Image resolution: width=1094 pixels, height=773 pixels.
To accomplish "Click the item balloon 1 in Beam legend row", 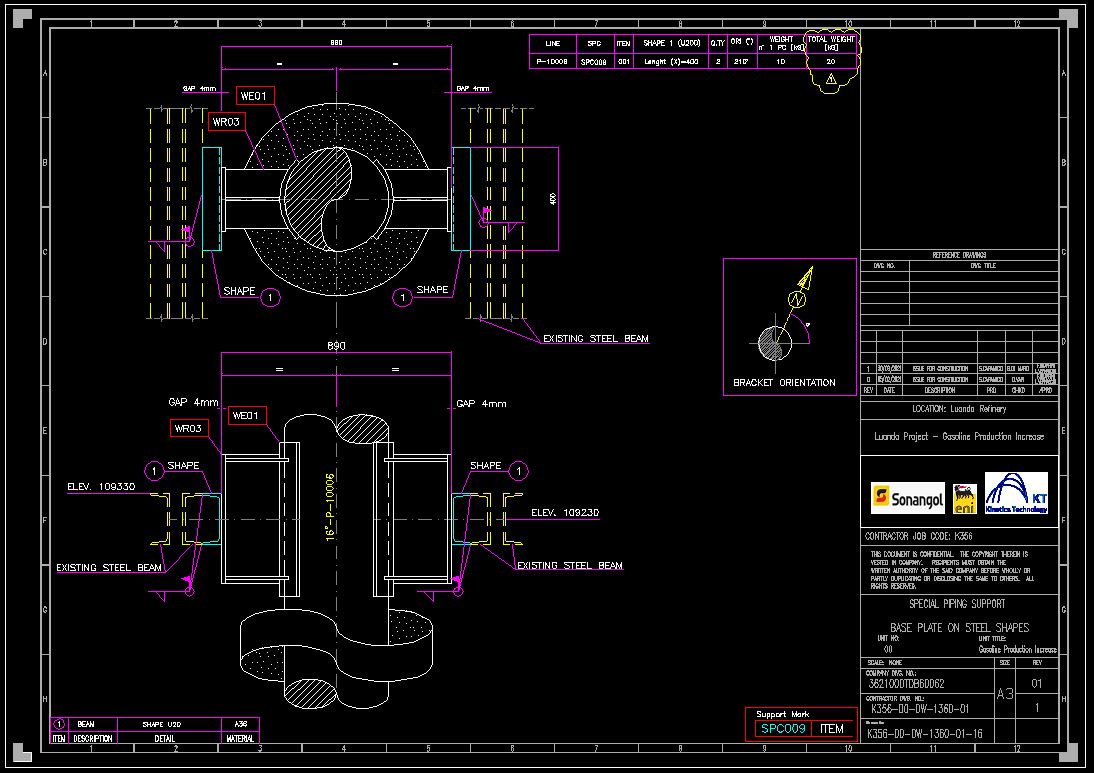I will [x=58, y=724].
